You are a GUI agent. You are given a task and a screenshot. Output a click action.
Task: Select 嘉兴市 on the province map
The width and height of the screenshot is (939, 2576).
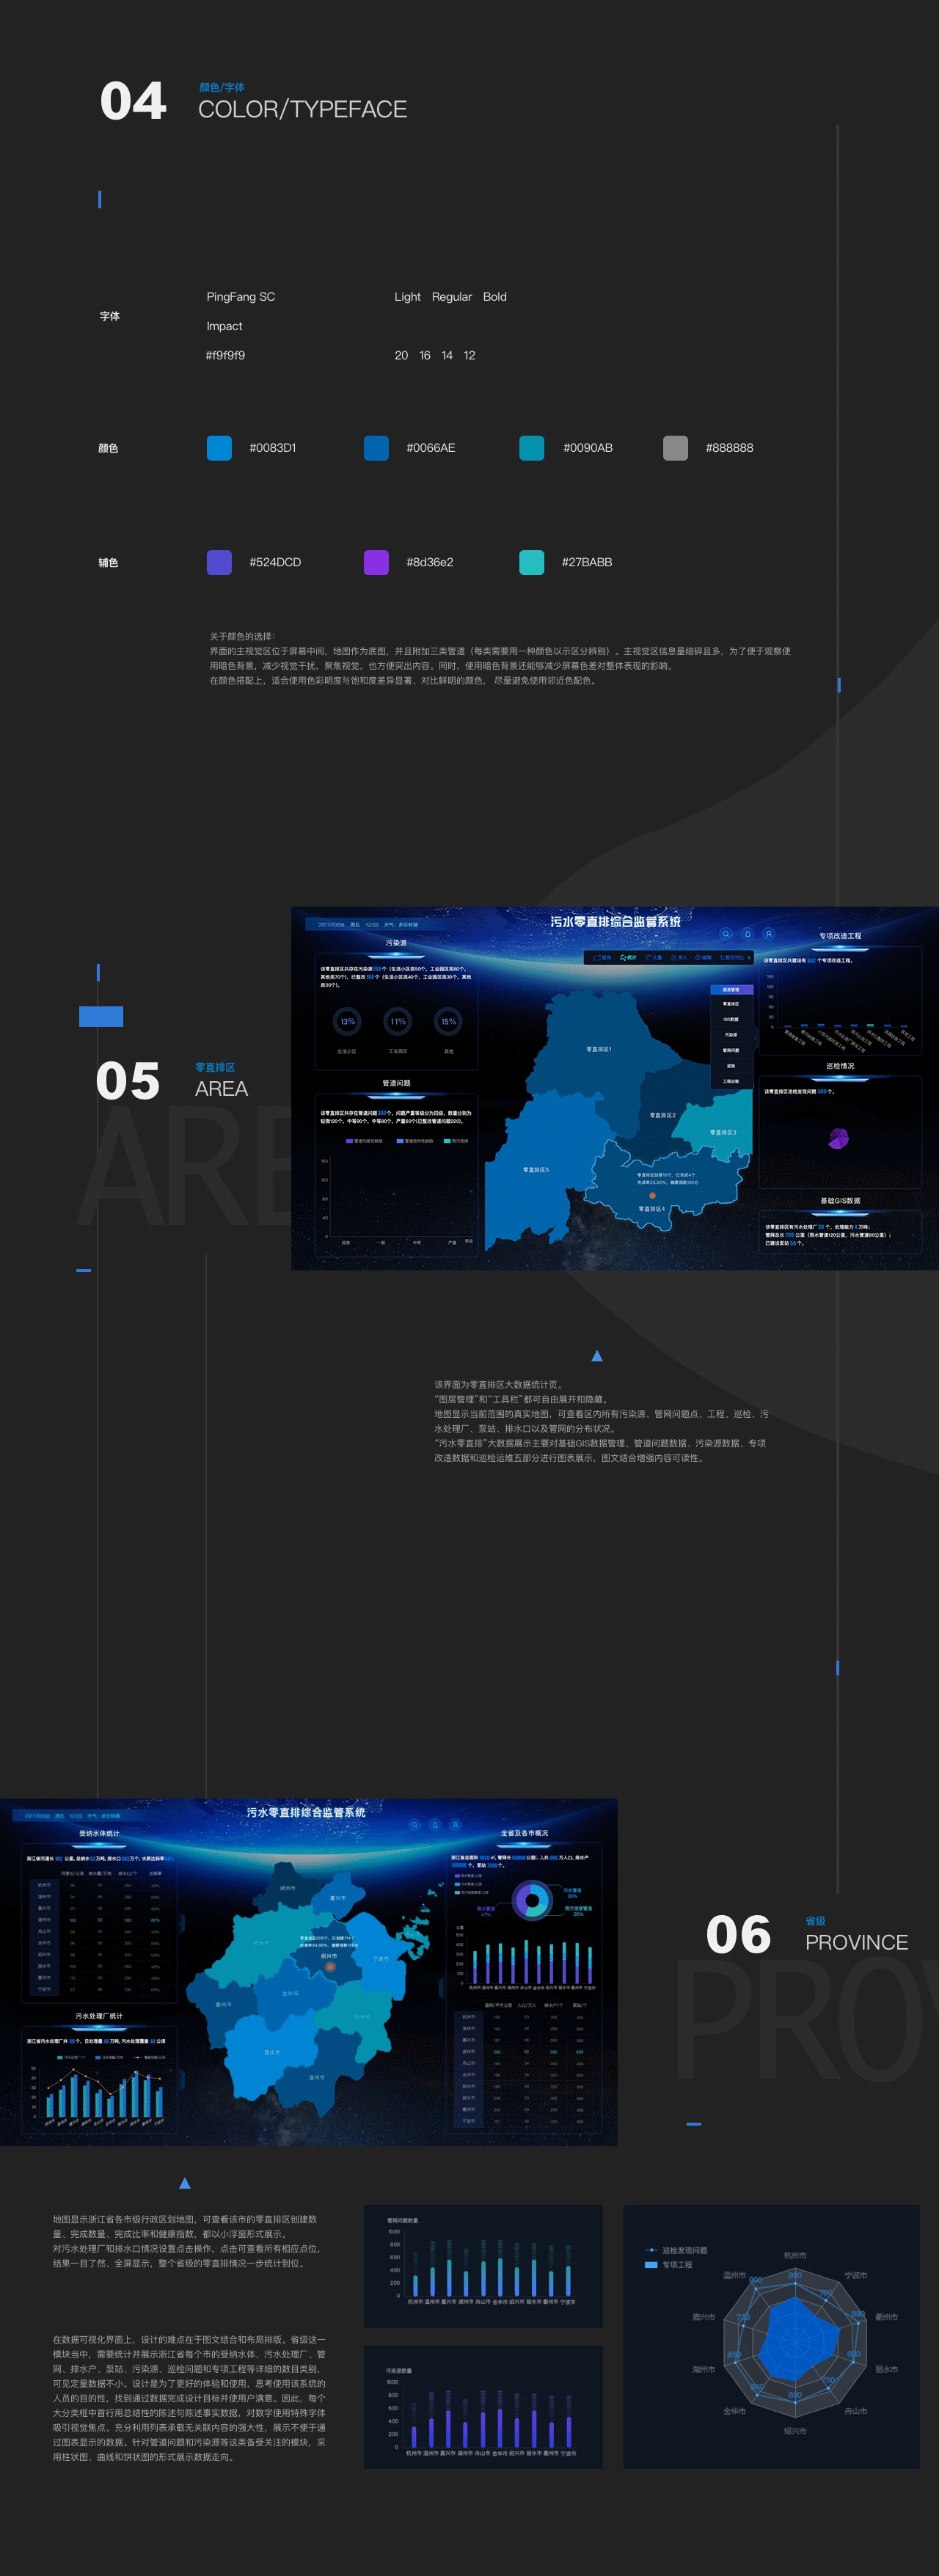point(338,1897)
